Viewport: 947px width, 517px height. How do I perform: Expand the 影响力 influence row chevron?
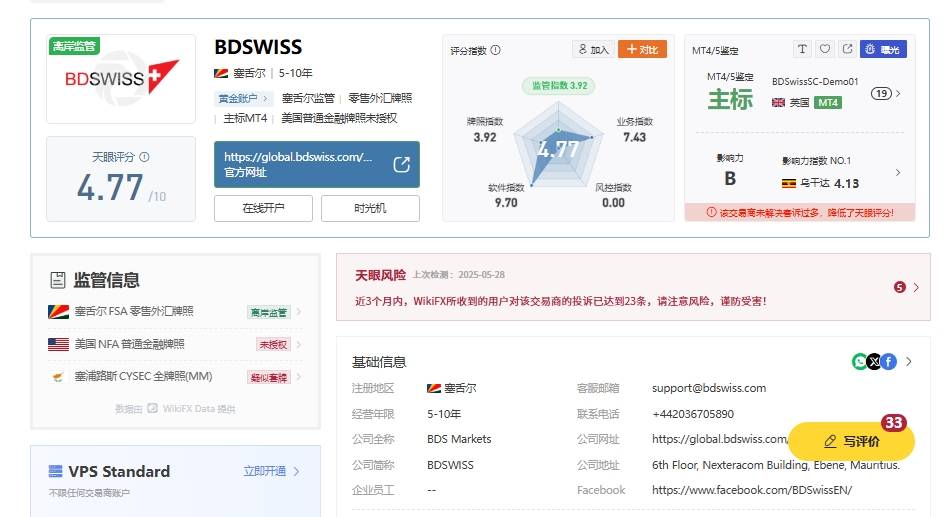pos(898,173)
